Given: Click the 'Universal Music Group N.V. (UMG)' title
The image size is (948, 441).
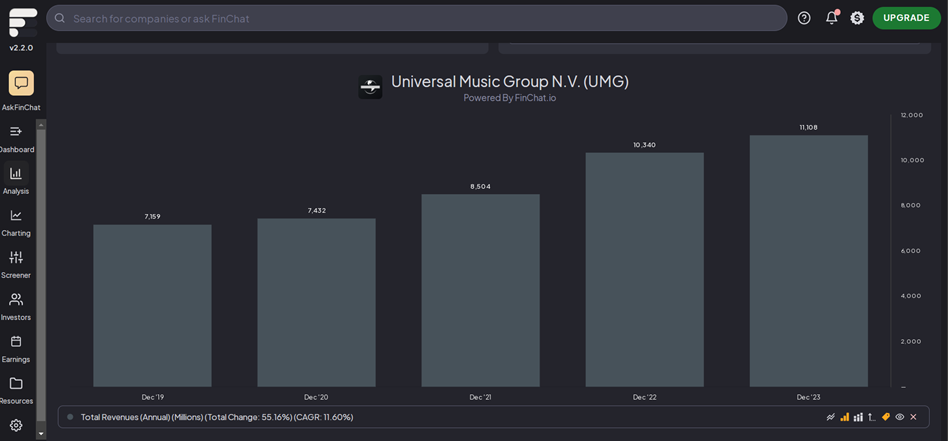Looking at the screenshot, I should 510,82.
